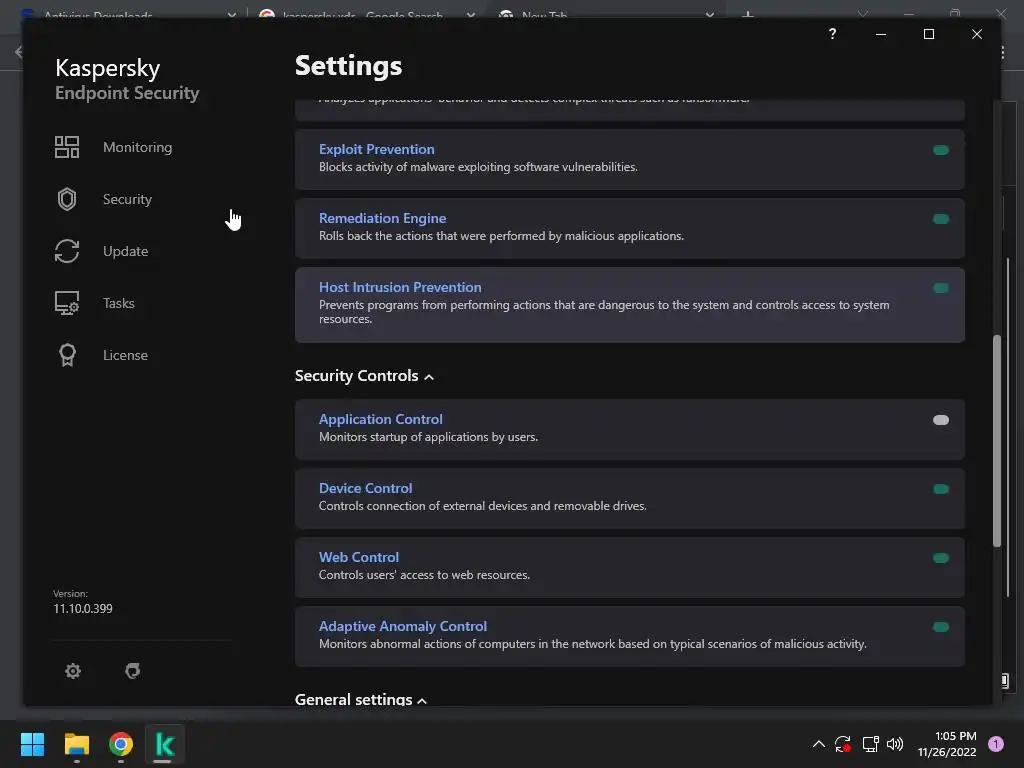
Task: Click the sync status tray icon
Action: tap(842, 744)
